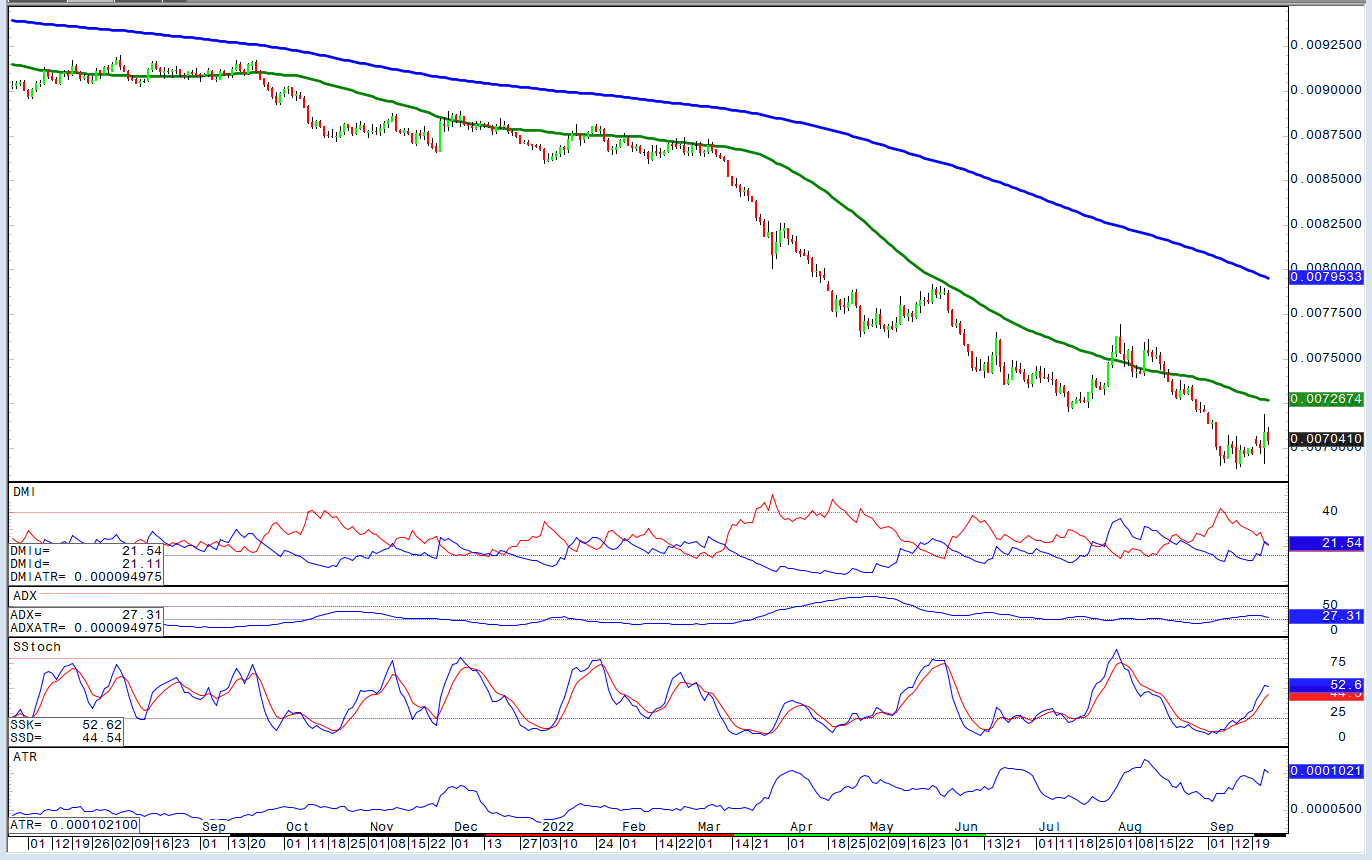Click the May month label on time axis
1372x860 pixels.
[881, 827]
